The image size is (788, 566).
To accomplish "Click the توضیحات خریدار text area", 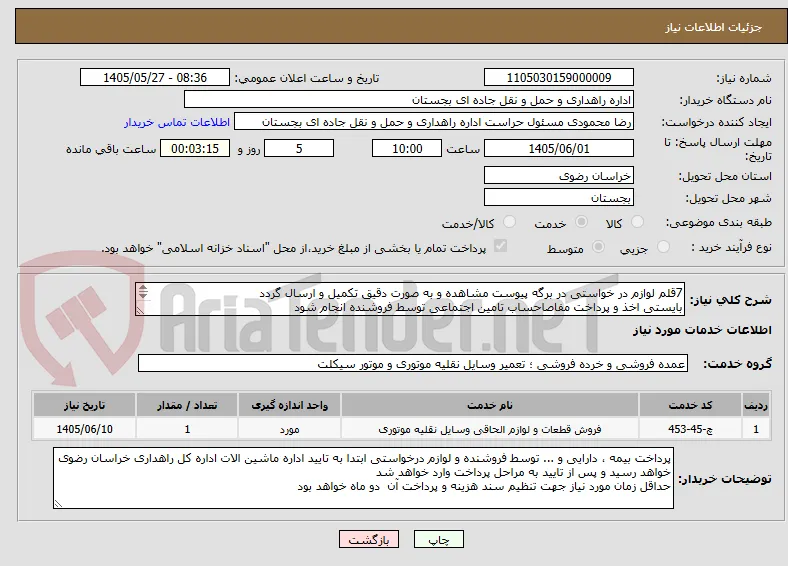I will coord(363,478).
